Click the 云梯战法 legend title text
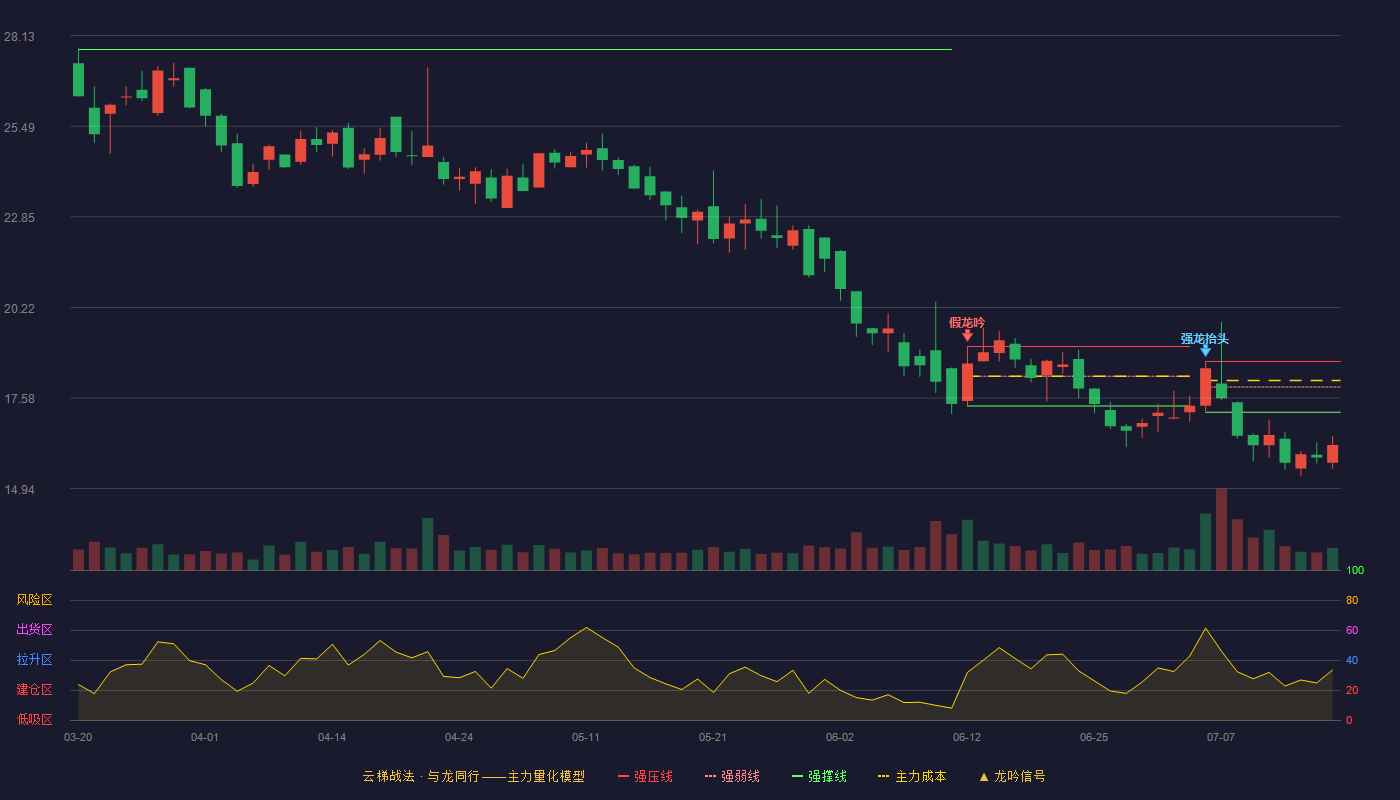The width and height of the screenshot is (1400, 800). pyautogui.click(x=388, y=776)
